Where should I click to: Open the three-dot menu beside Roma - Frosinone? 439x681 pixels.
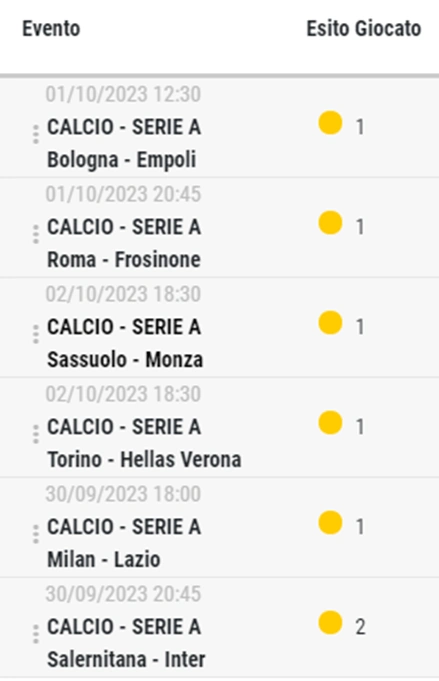point(36,234)
